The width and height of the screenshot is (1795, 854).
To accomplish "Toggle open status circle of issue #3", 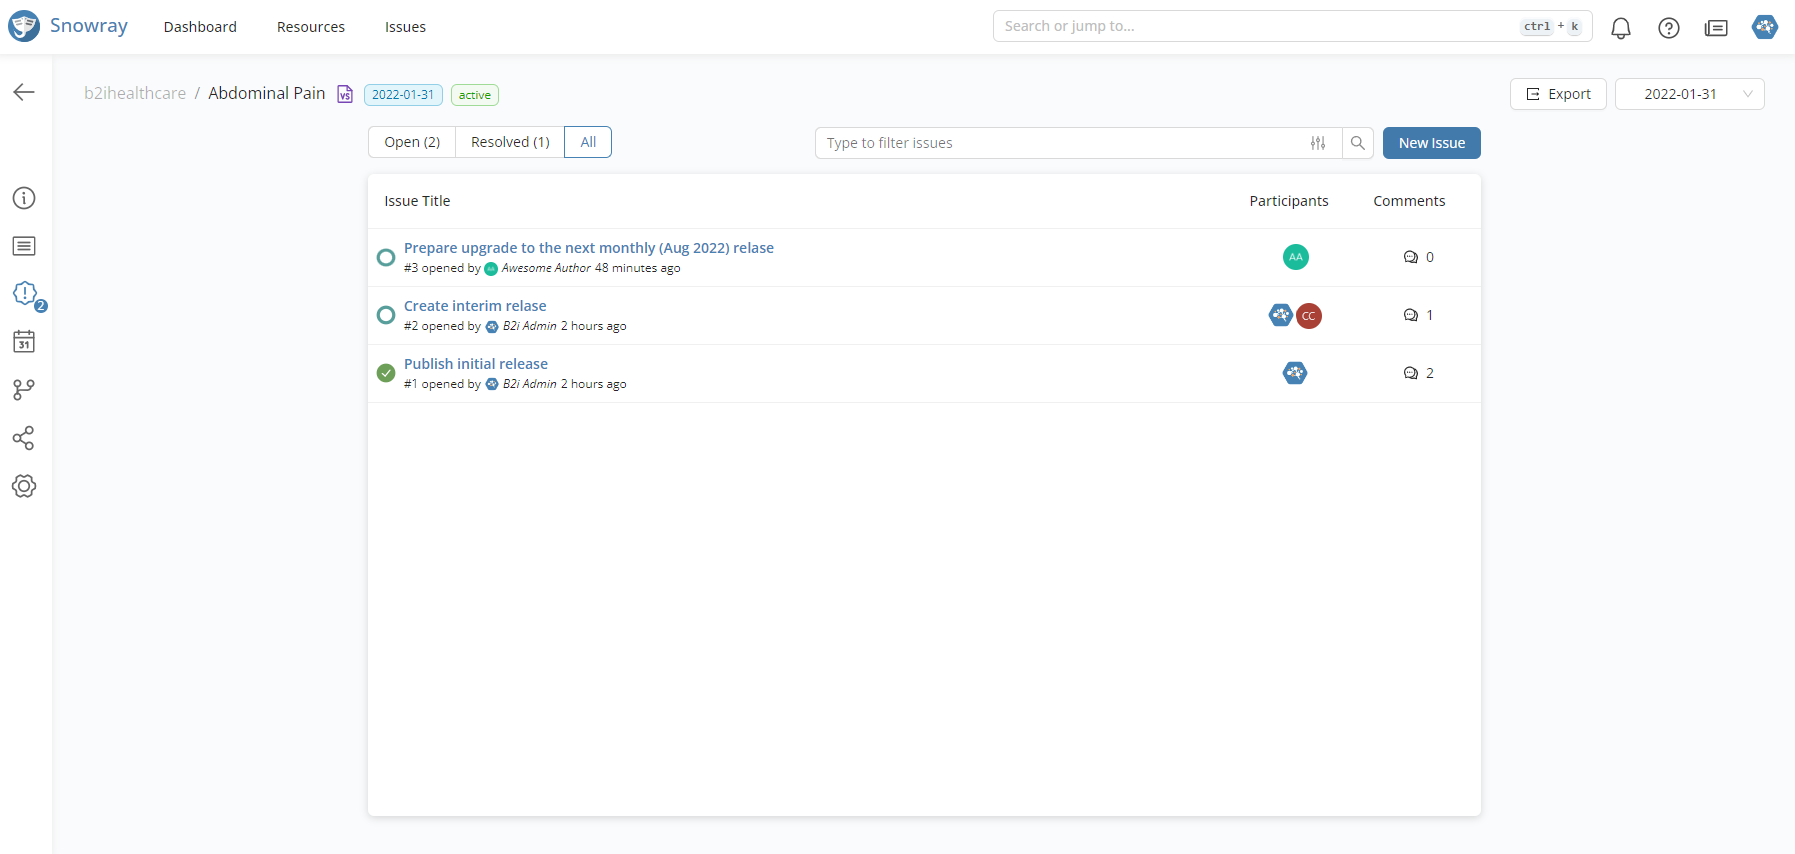I will [x=386, y=258].
